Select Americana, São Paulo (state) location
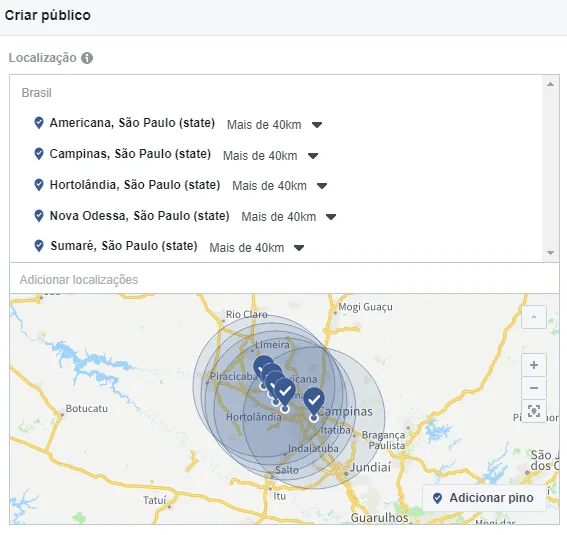The width and height of the screenshot is (567, 535). [x=132, y=123]
